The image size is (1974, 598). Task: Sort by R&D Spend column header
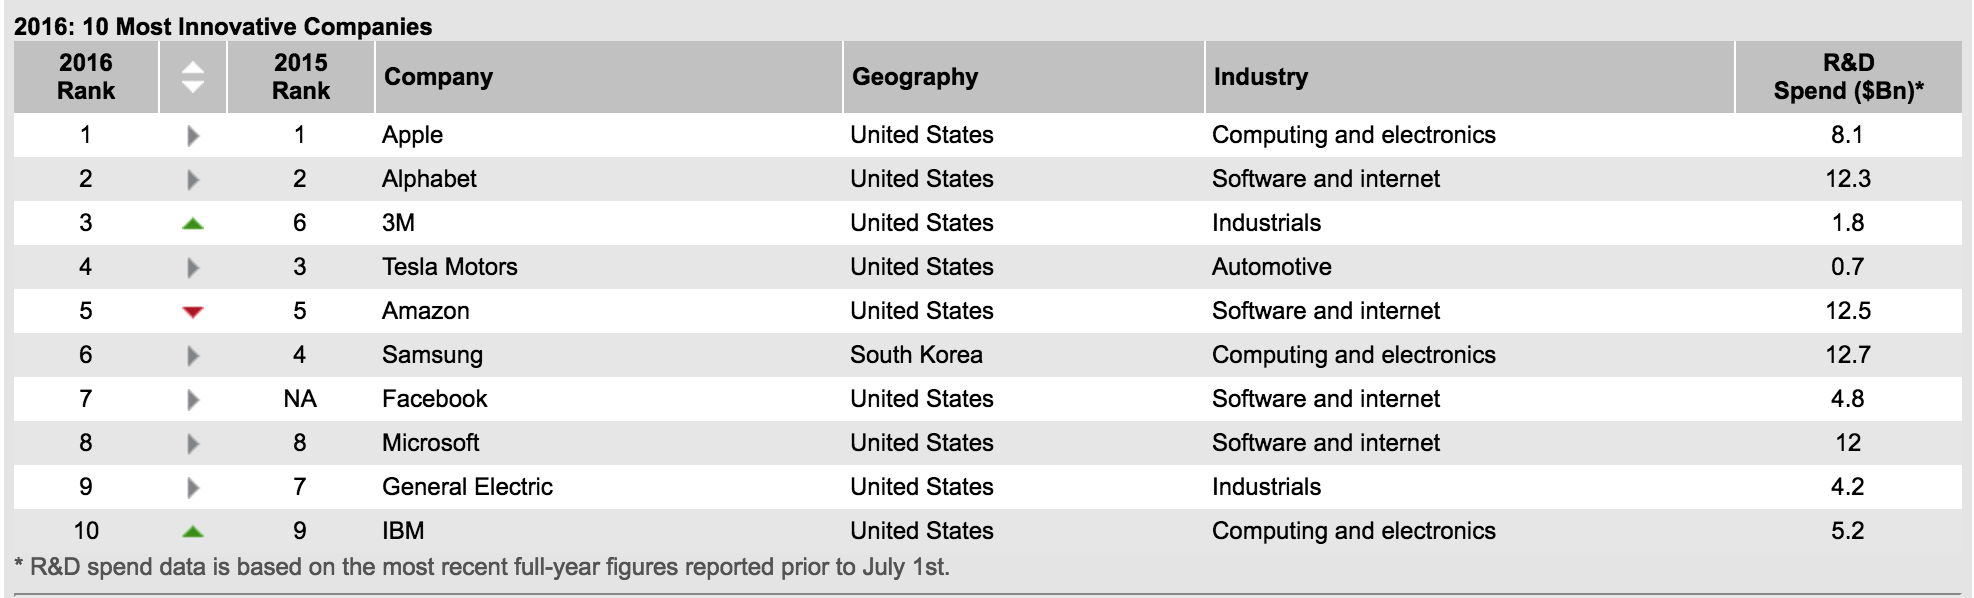(1848, 77)
